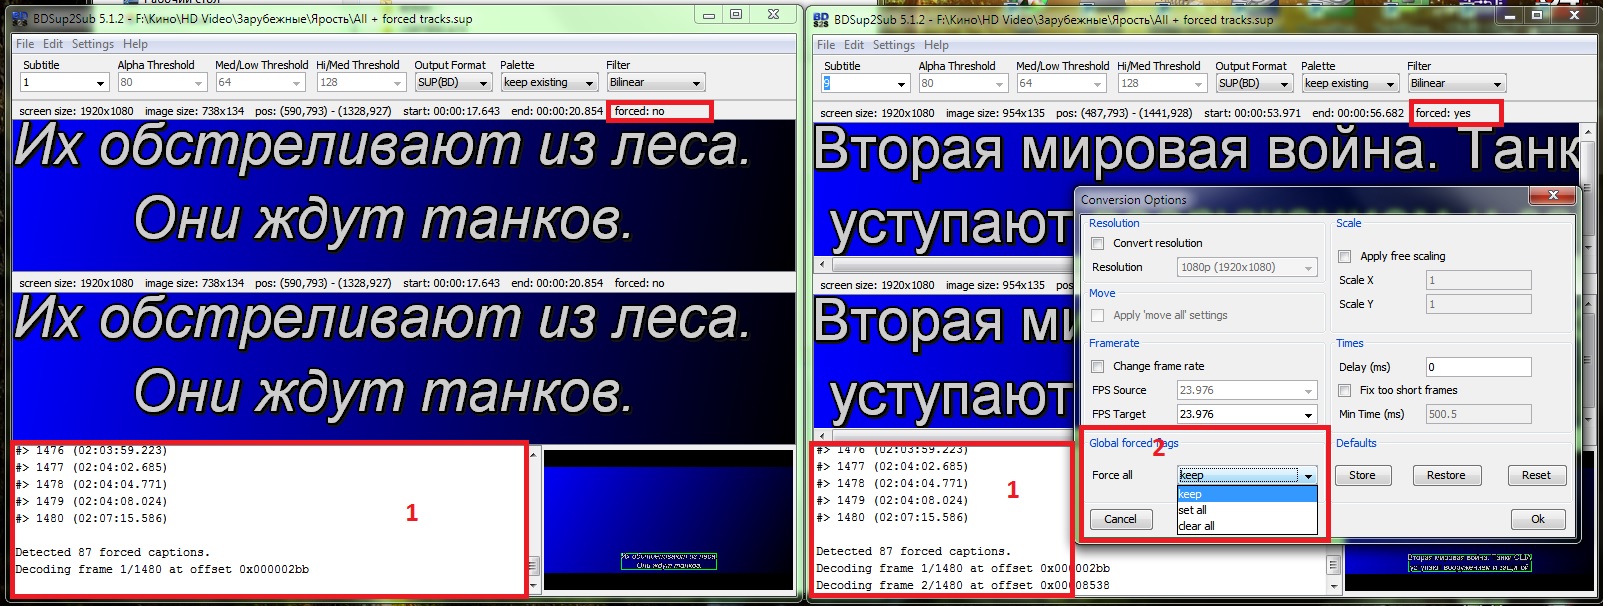Check the Apply free scaling option

(1345, 256)
